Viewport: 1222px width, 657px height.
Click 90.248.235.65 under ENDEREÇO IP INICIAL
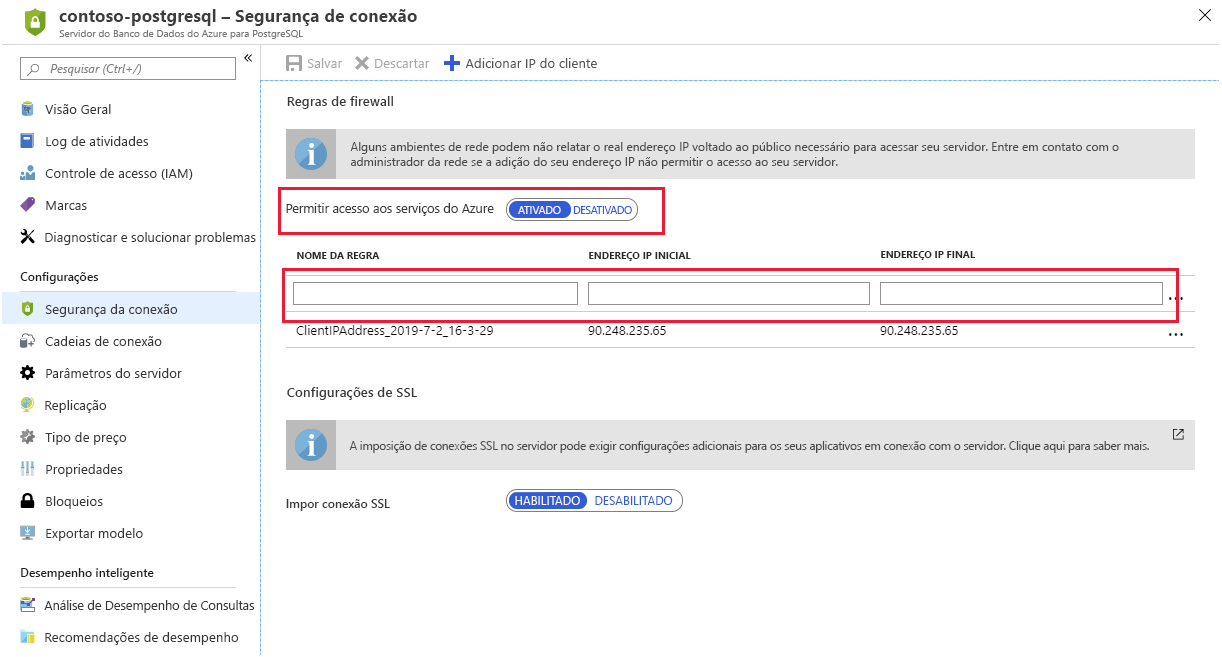point(627,330)
